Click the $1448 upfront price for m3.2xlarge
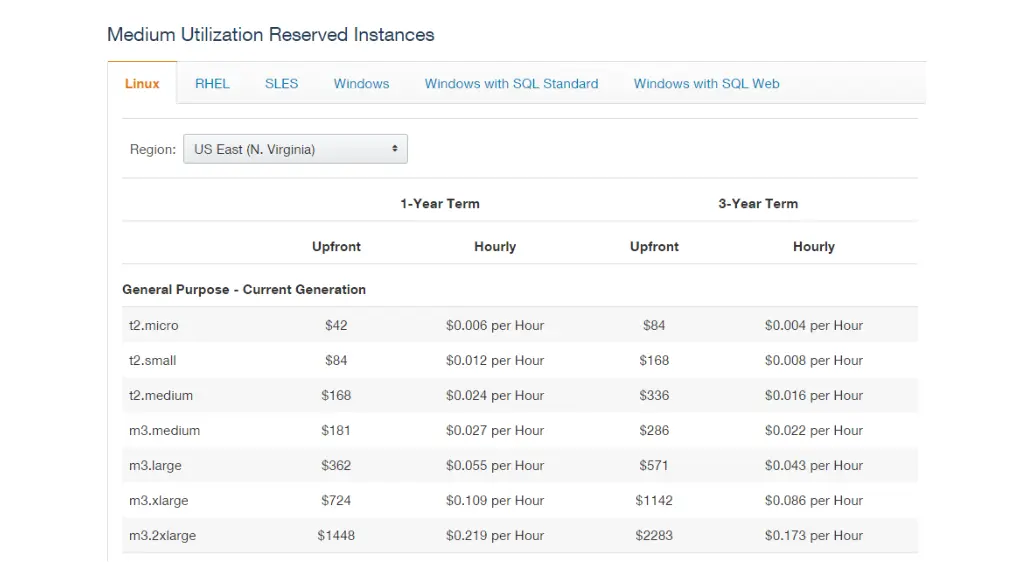 click(x=336, y=536)
